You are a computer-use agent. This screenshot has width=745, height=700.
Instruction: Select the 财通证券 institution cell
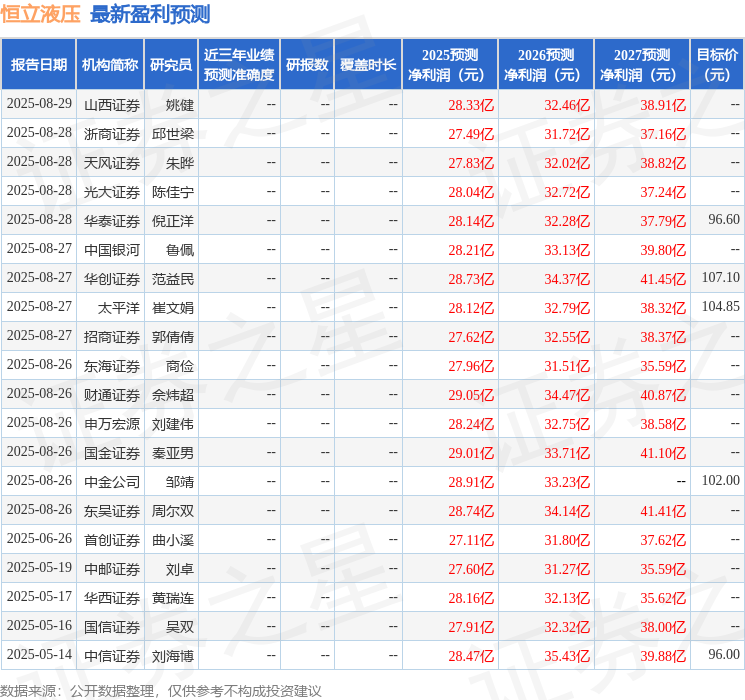click(x=112, y=395)
